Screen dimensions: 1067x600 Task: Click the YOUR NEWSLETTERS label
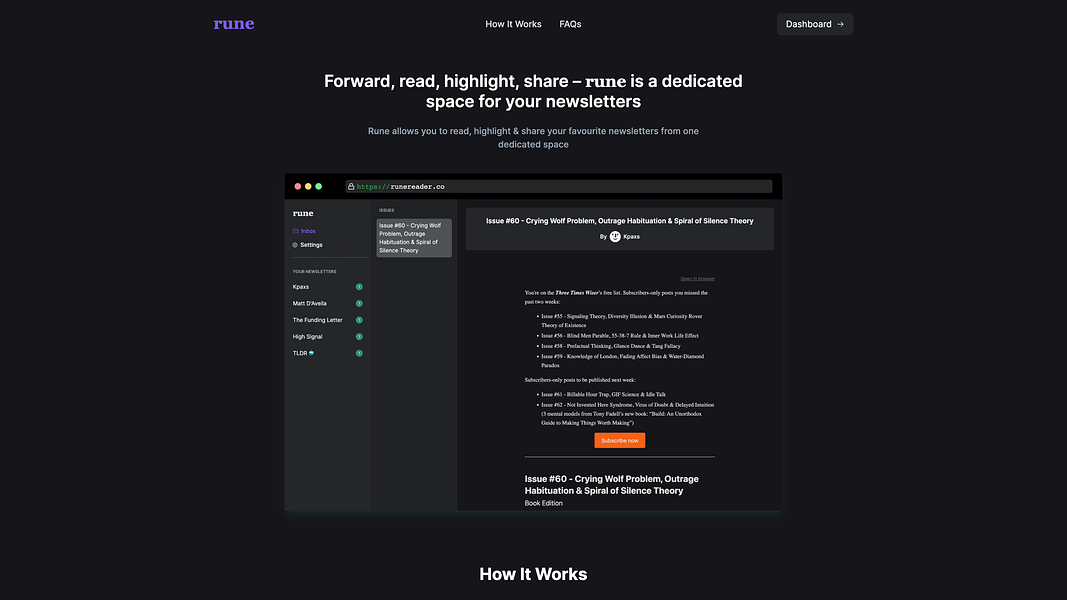point(314,271)
